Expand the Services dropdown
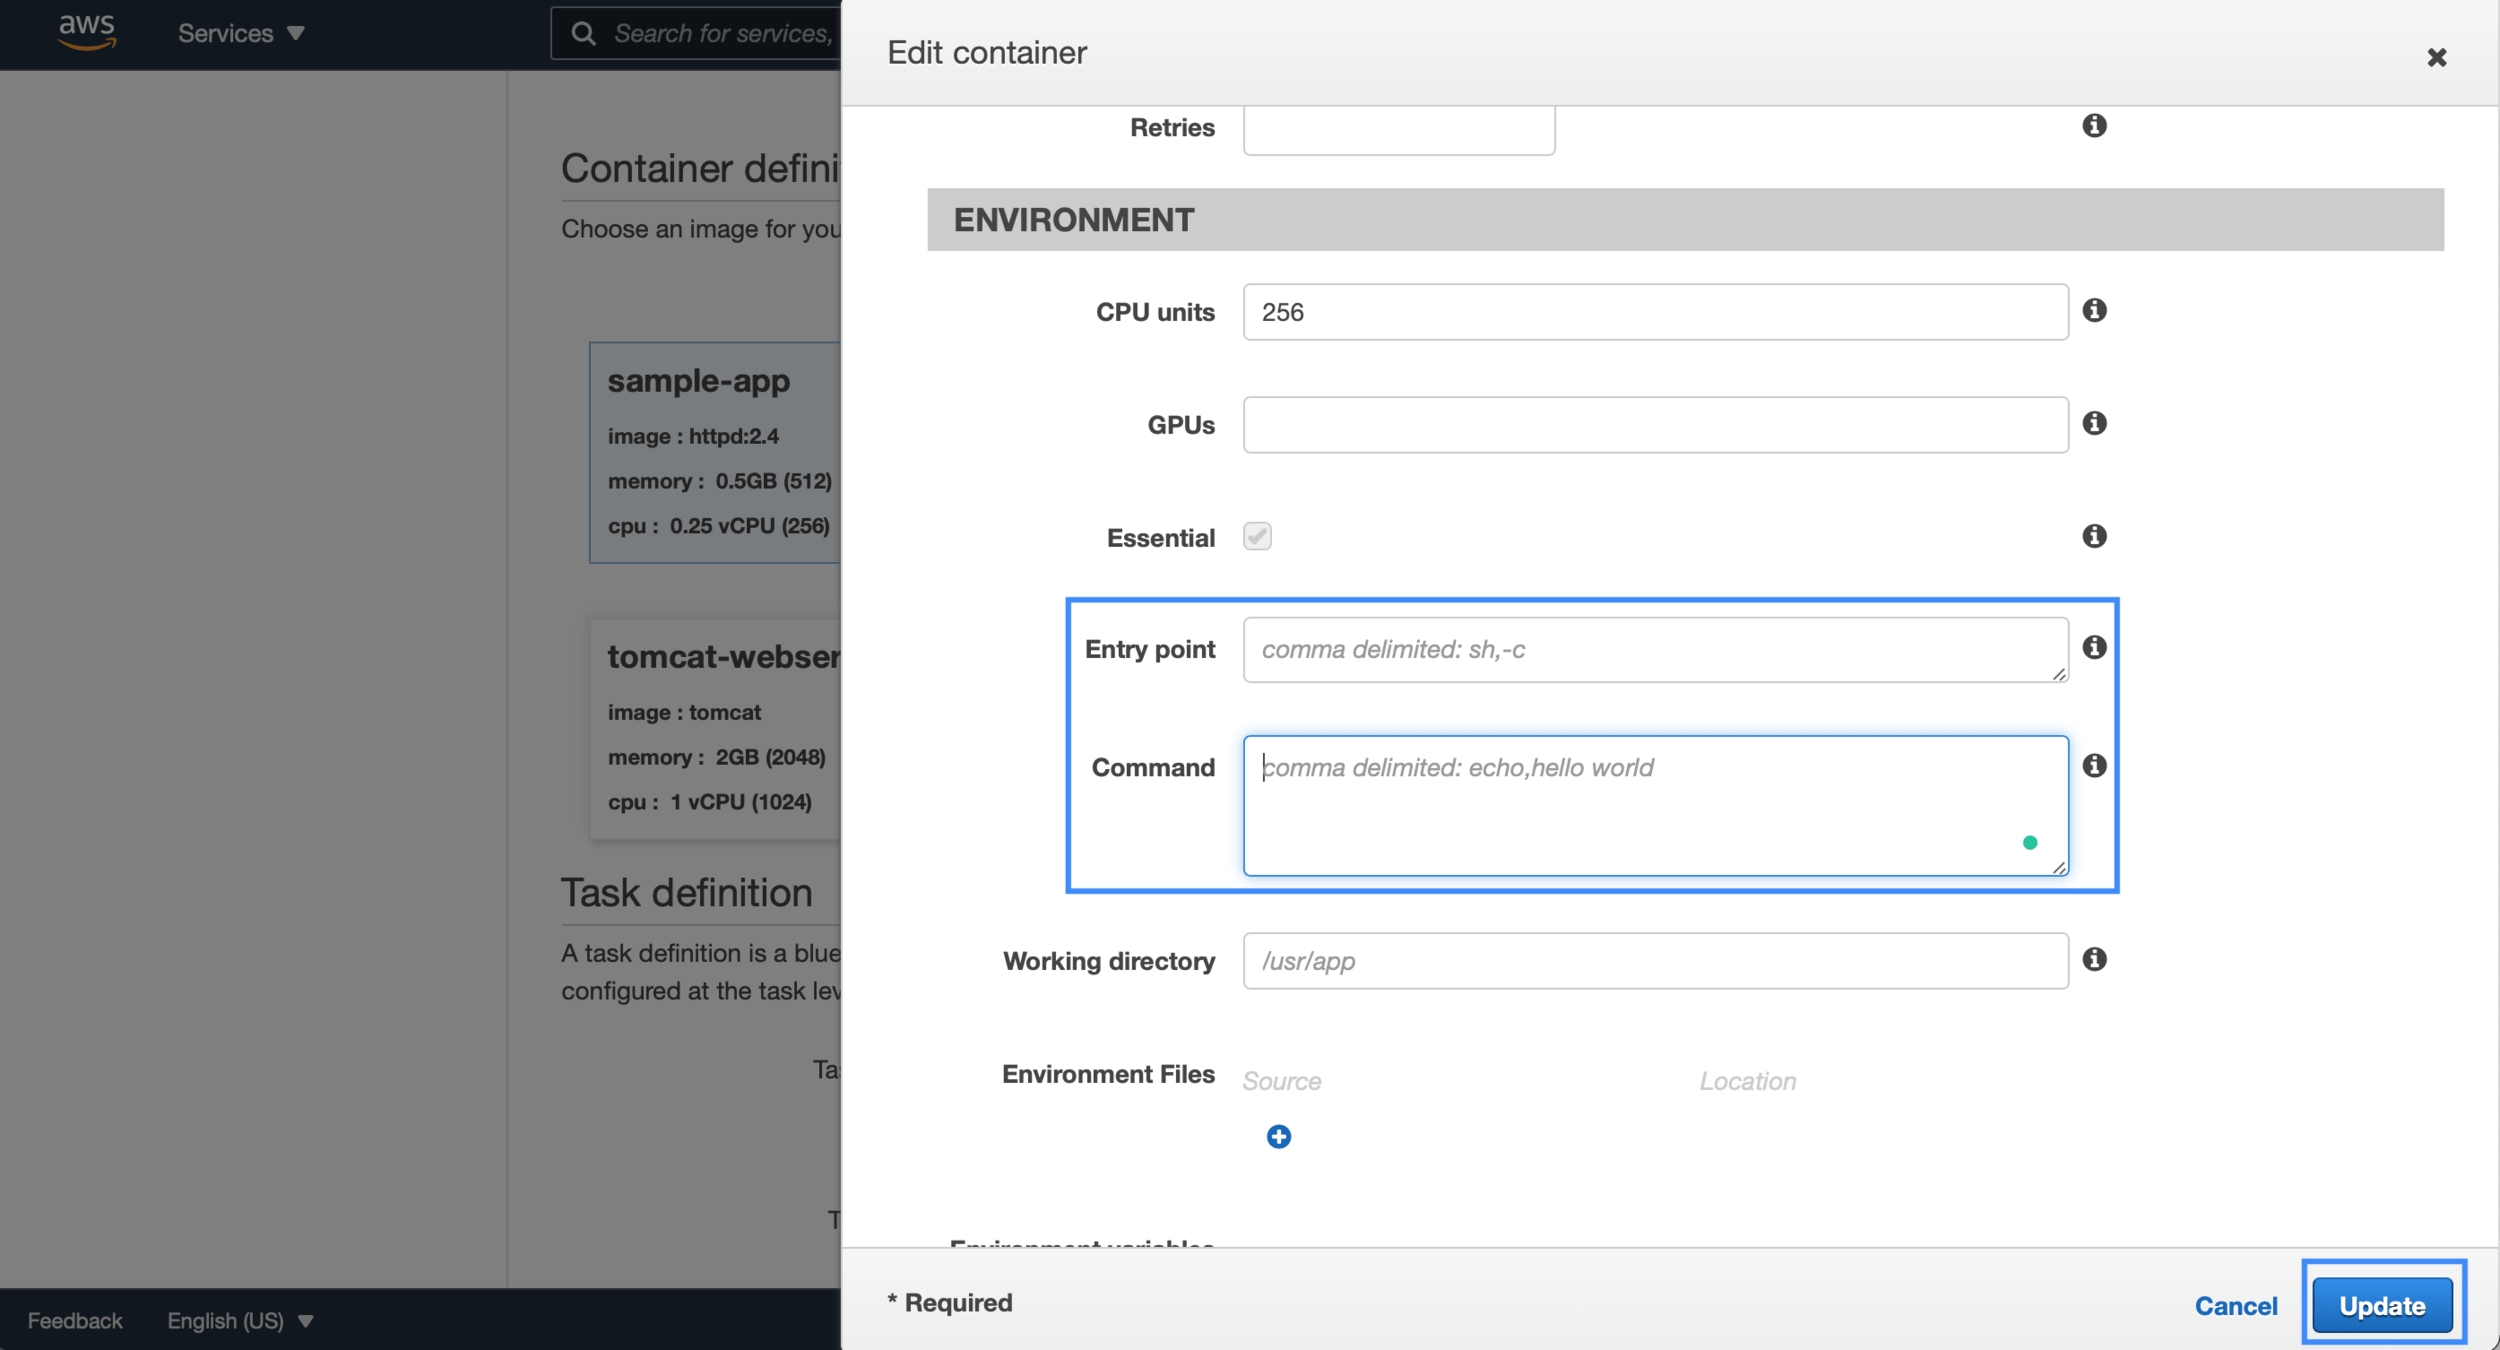Screen dimensions: 2500x1350 [x=240, y=33]
